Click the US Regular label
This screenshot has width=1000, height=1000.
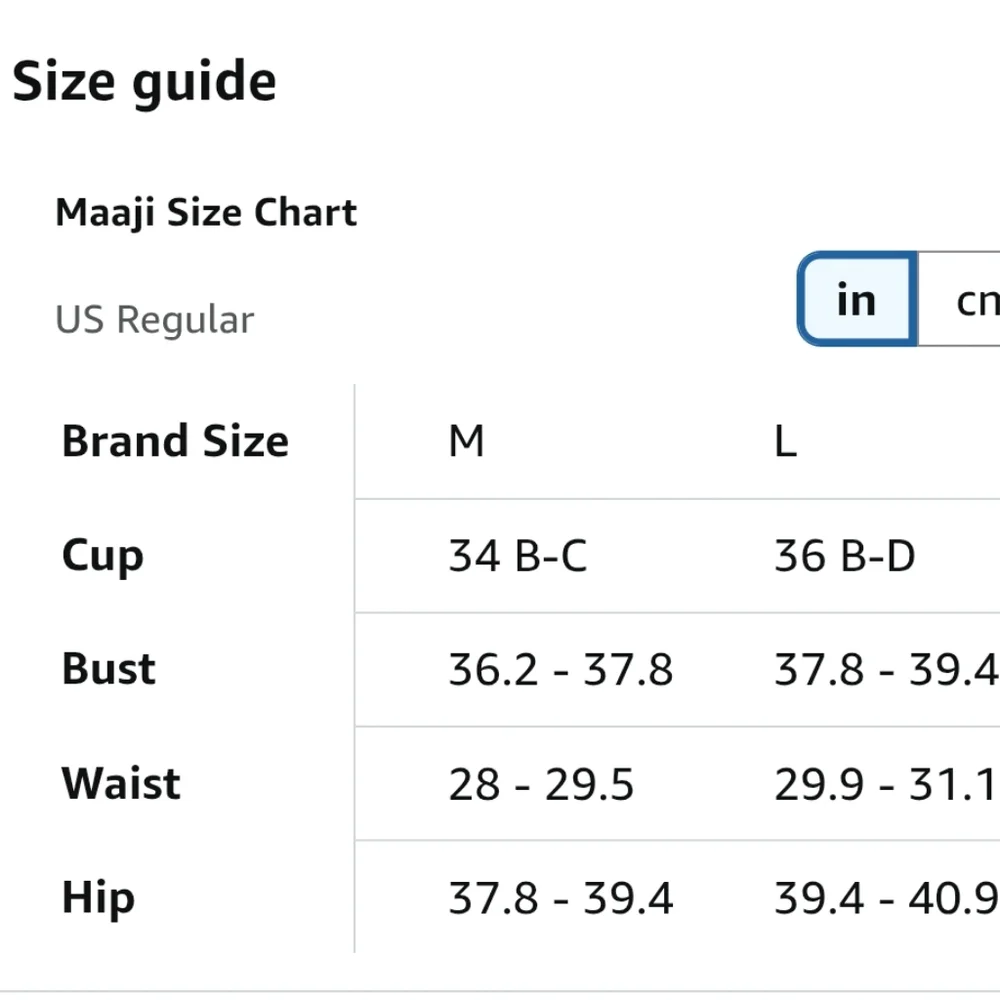(154, 319)
